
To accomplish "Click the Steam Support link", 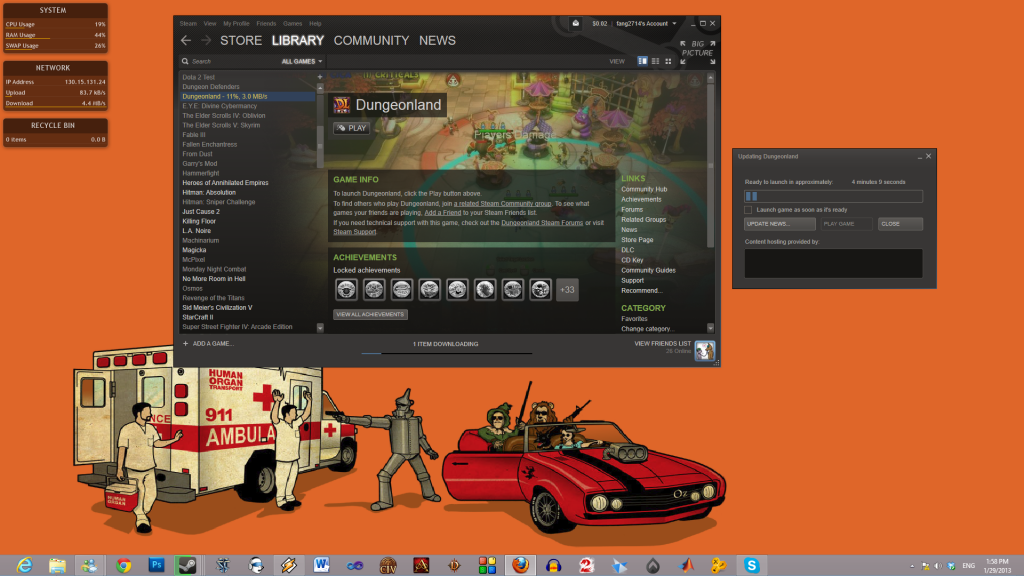I will tap(355, 232).
